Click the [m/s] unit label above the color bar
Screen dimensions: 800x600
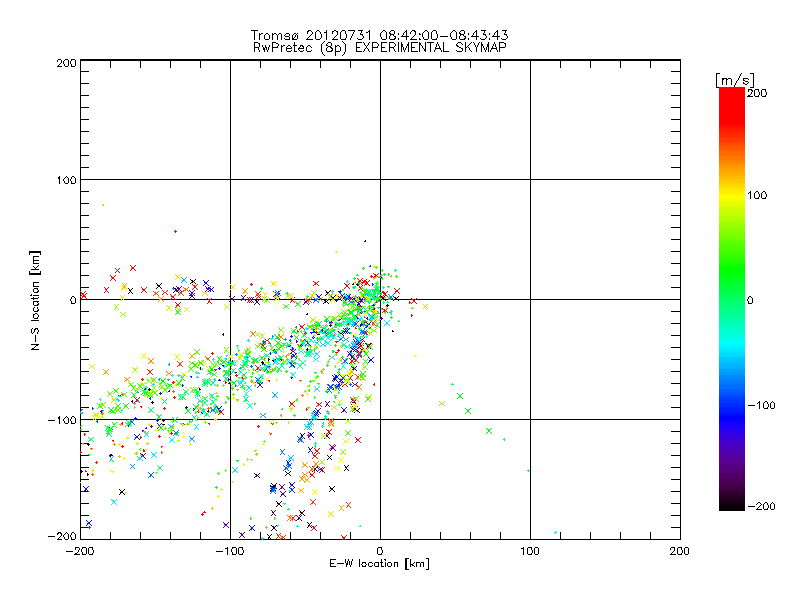(733, 79)
